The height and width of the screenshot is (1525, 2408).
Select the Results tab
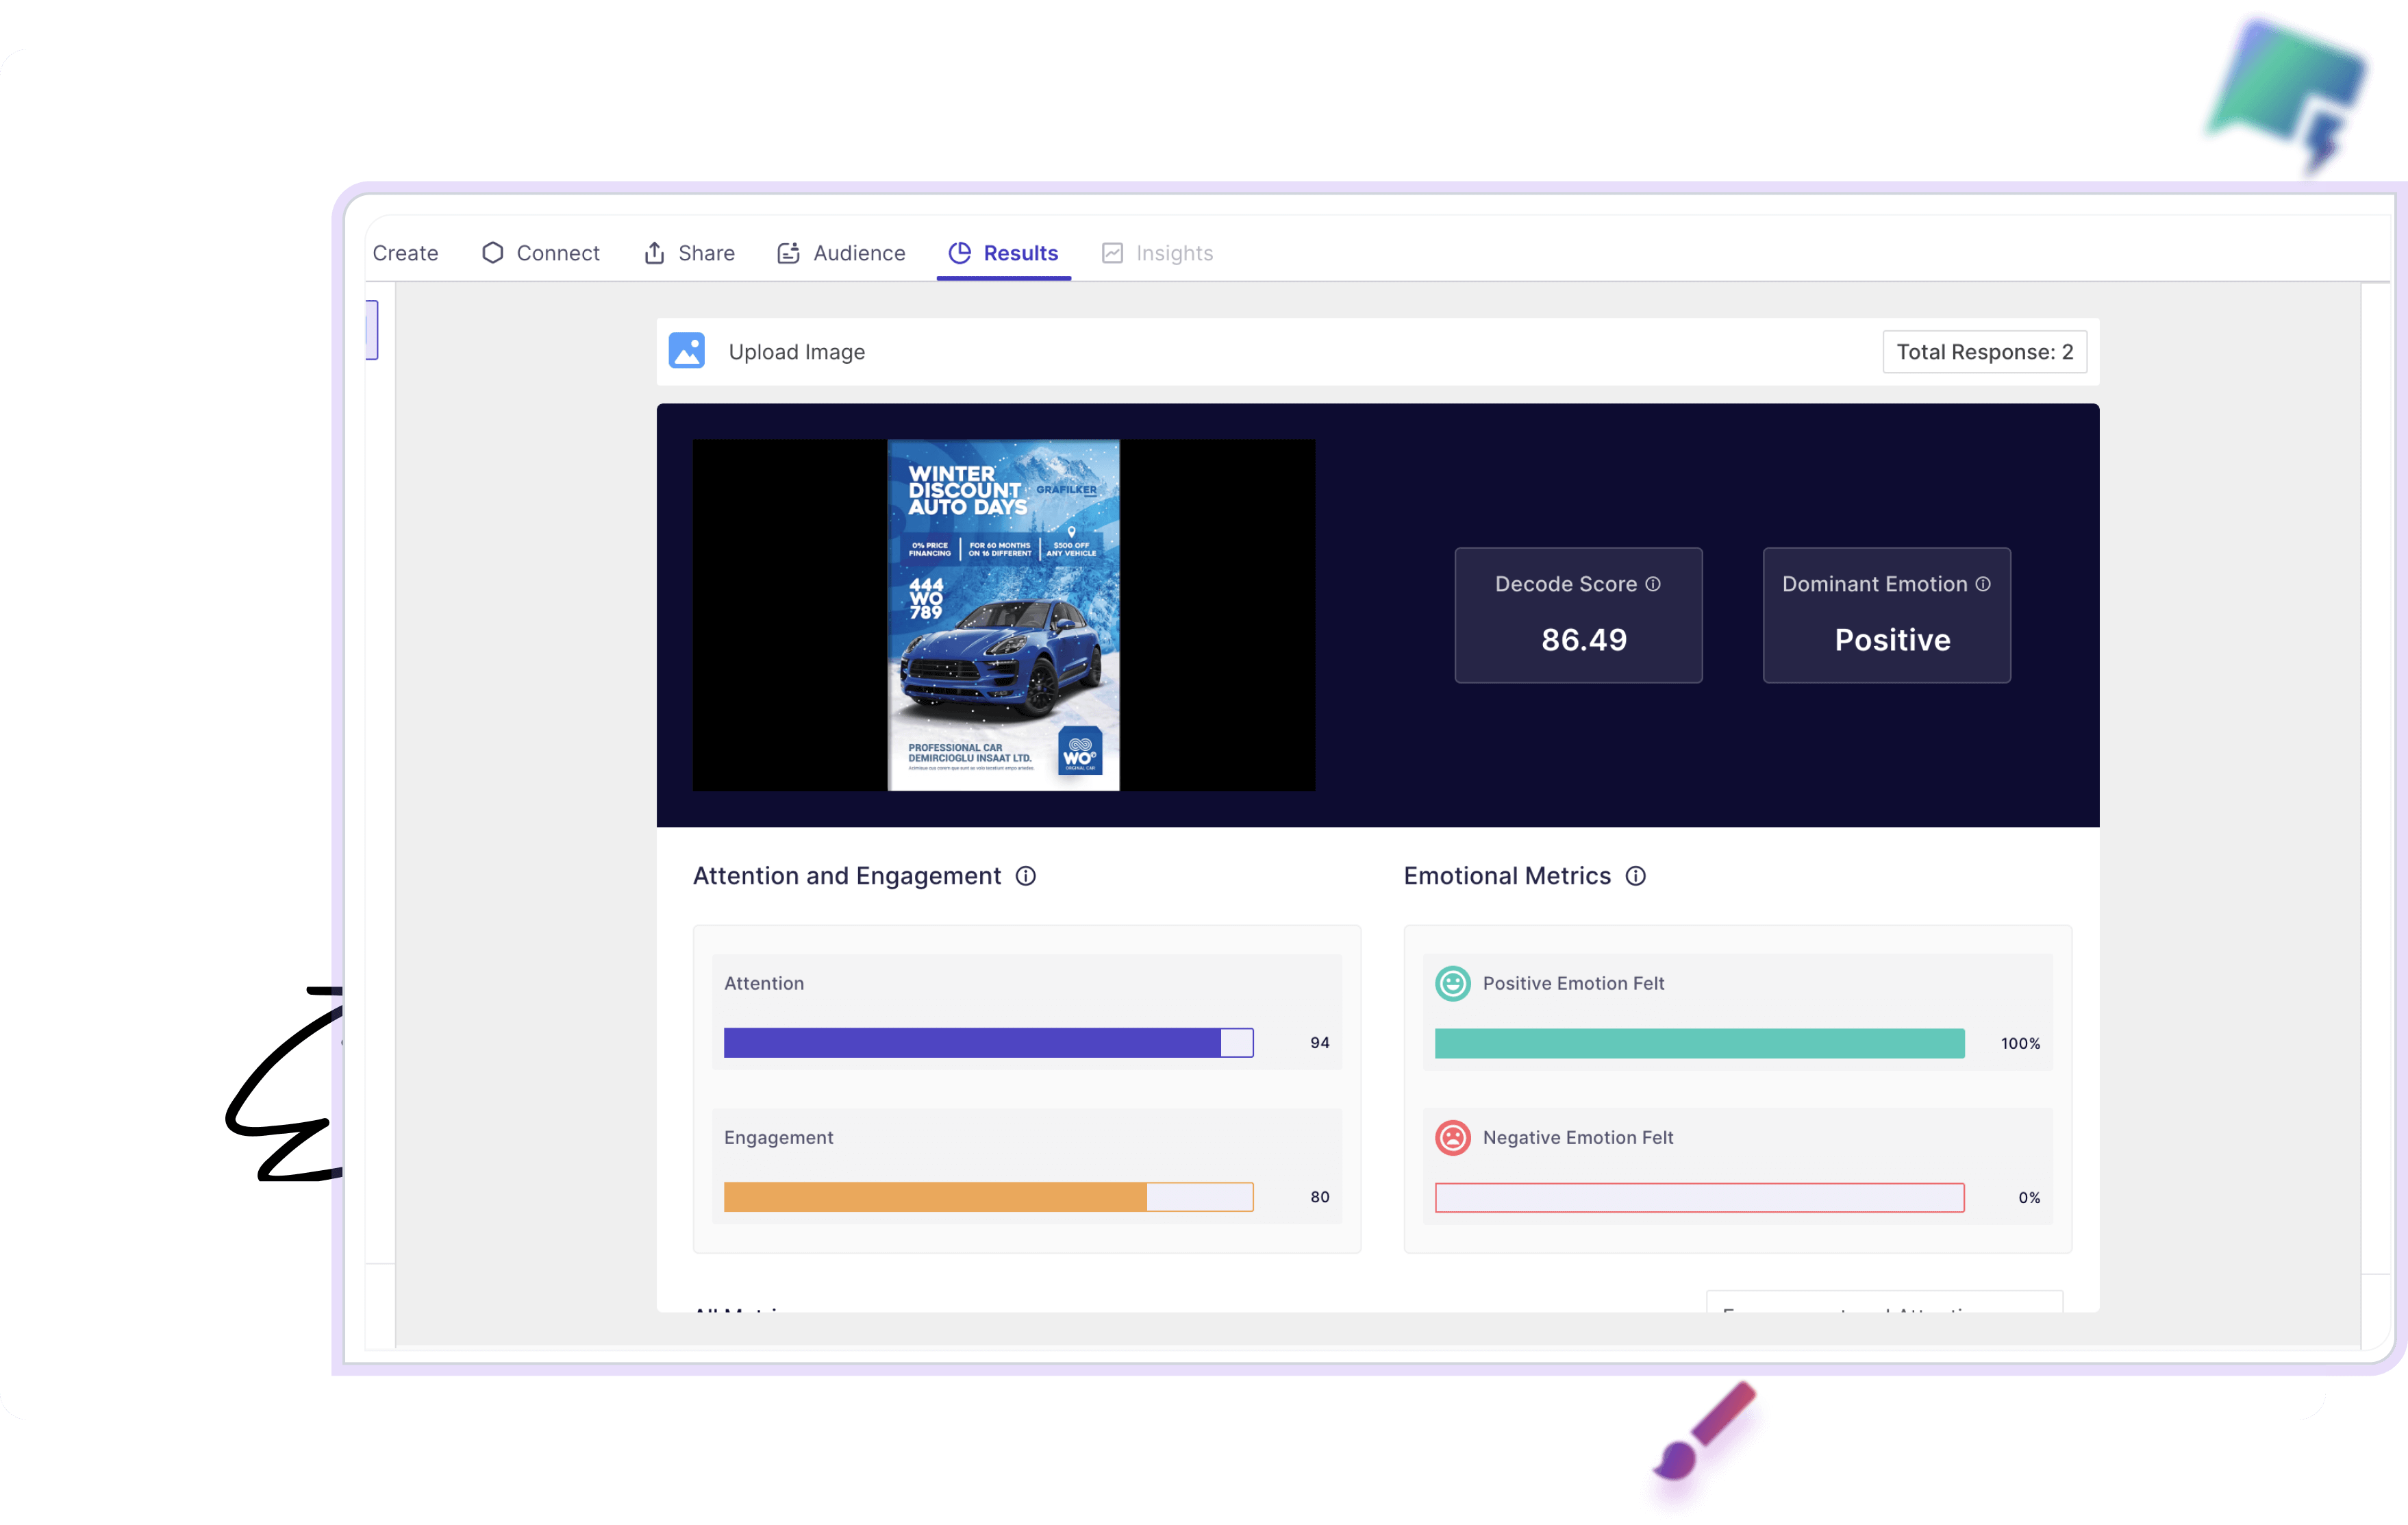click(1003, 253)
